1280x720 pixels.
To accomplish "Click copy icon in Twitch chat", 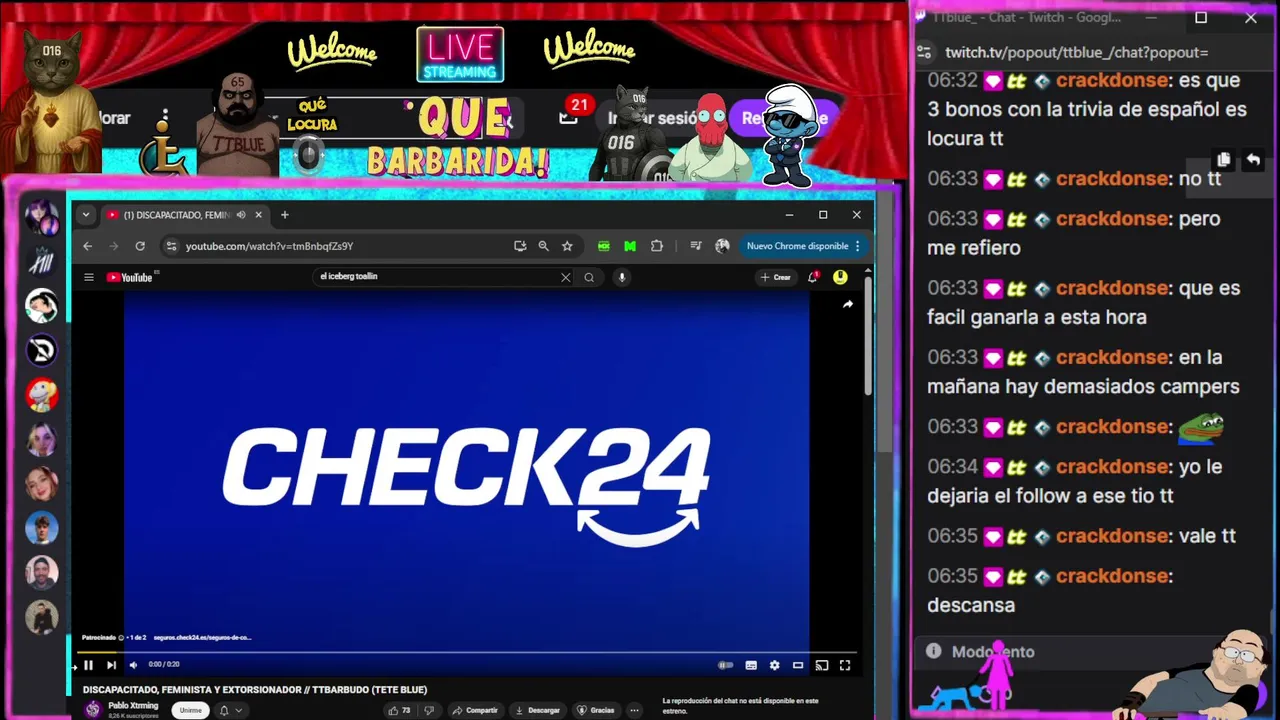I will (1223, 160).
